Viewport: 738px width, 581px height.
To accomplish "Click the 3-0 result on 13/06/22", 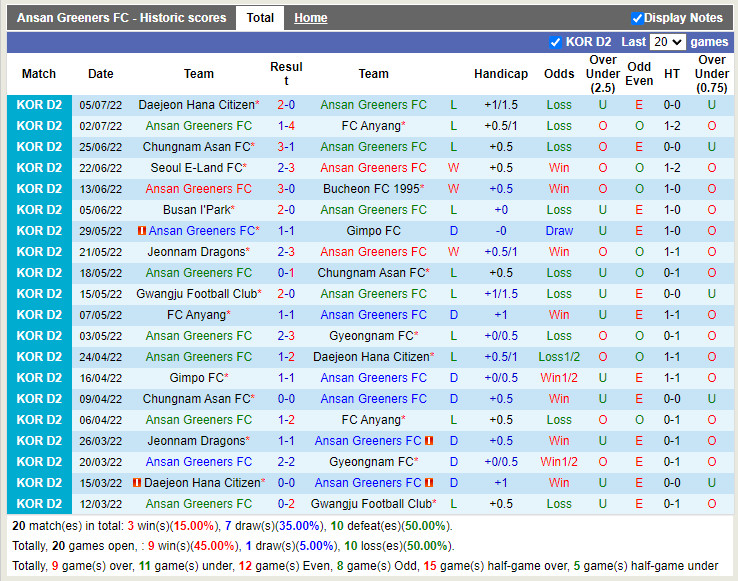I will coord(286,189).
